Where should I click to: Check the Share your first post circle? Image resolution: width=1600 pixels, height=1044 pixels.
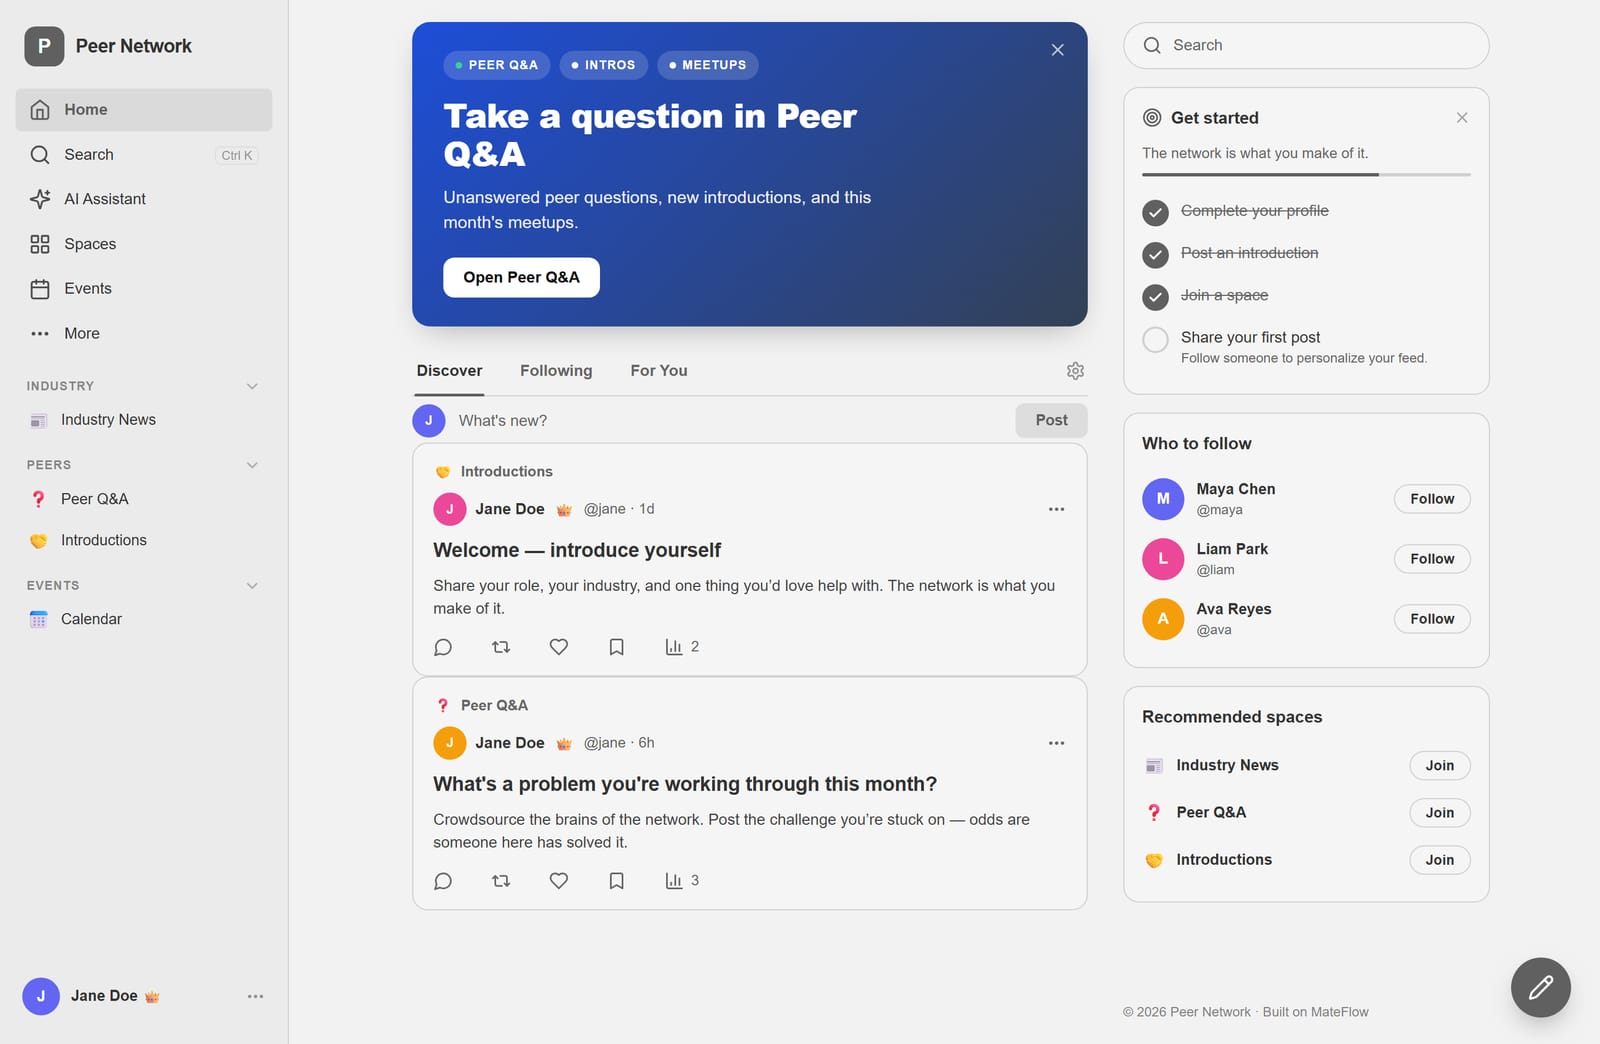(x=1155, y=340)
